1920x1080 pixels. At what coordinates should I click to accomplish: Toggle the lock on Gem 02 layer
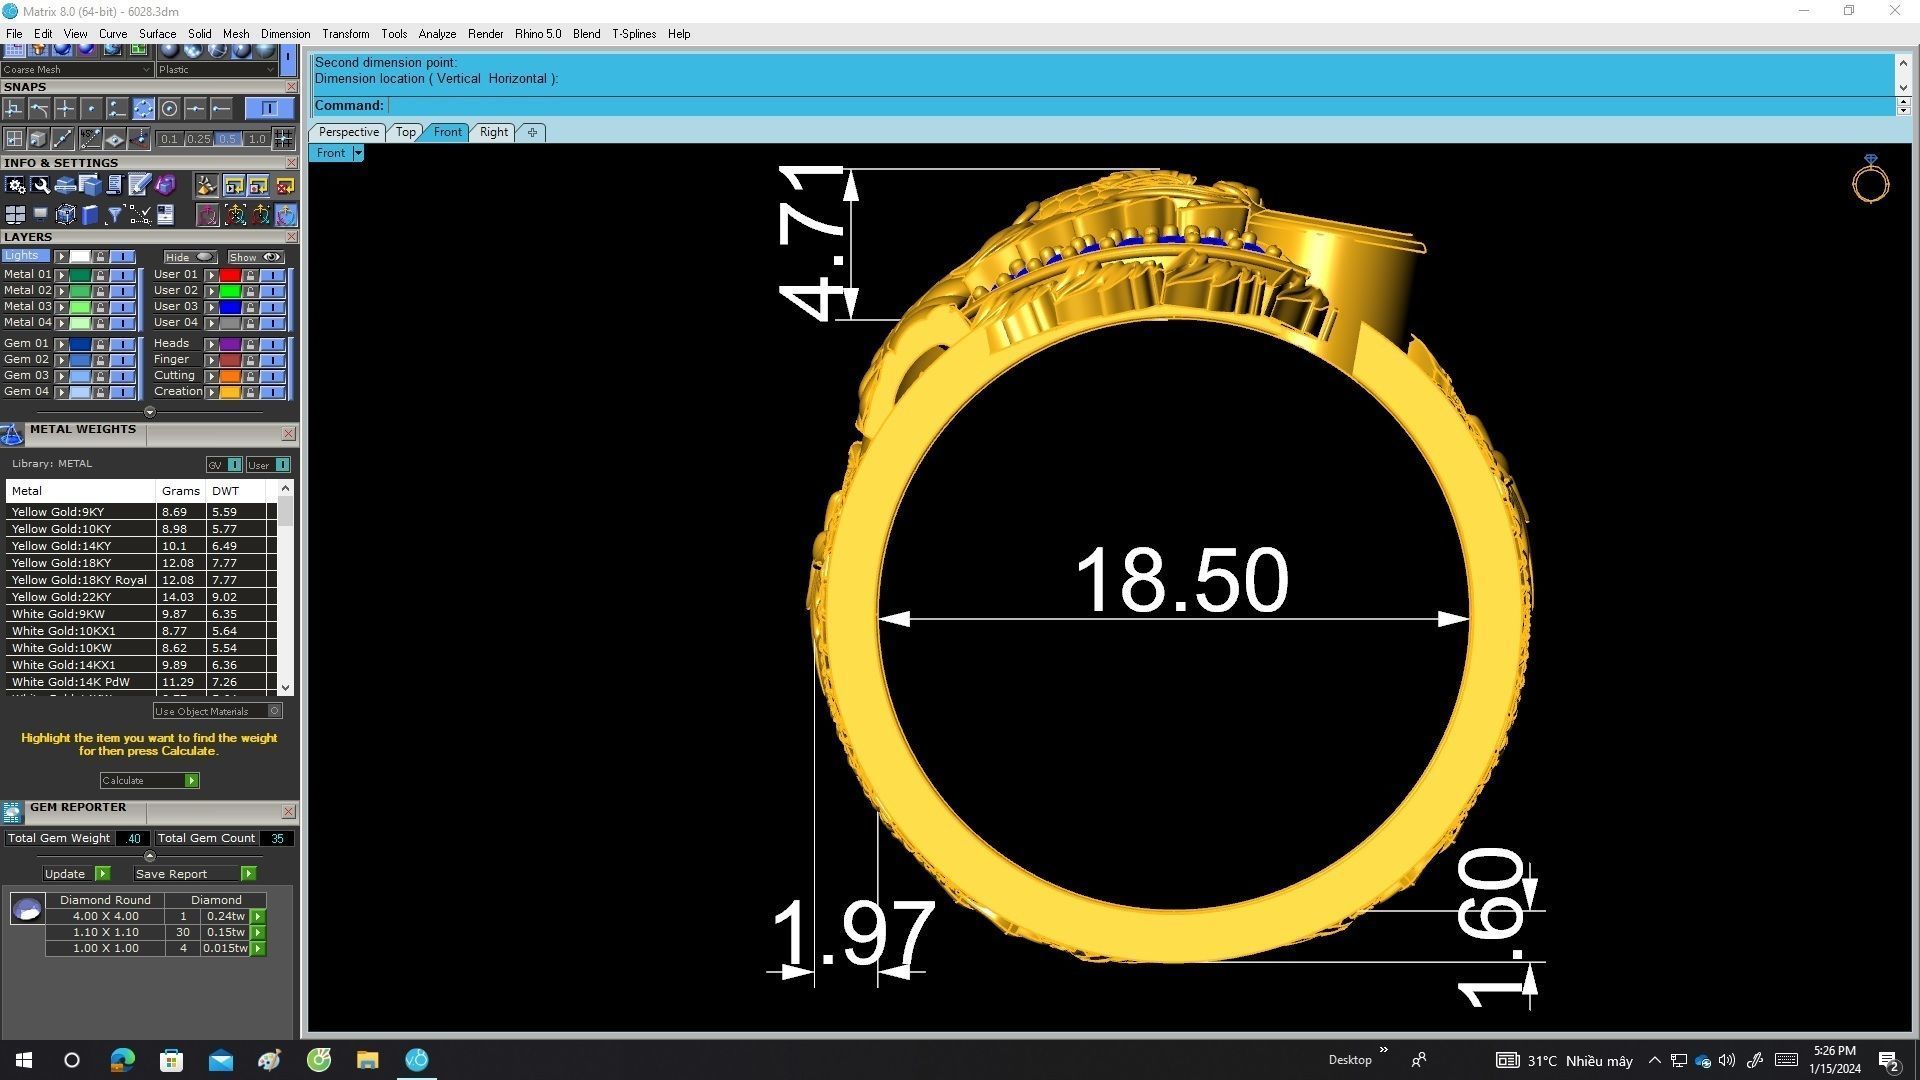click(100, 360)
